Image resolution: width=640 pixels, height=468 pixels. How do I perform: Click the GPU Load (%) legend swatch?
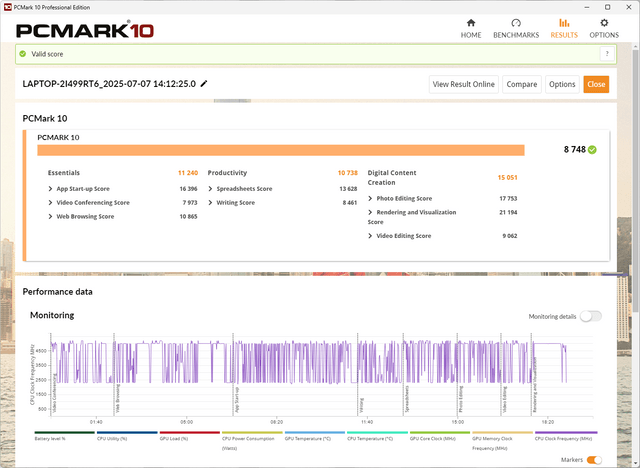[x=189, y=433]
